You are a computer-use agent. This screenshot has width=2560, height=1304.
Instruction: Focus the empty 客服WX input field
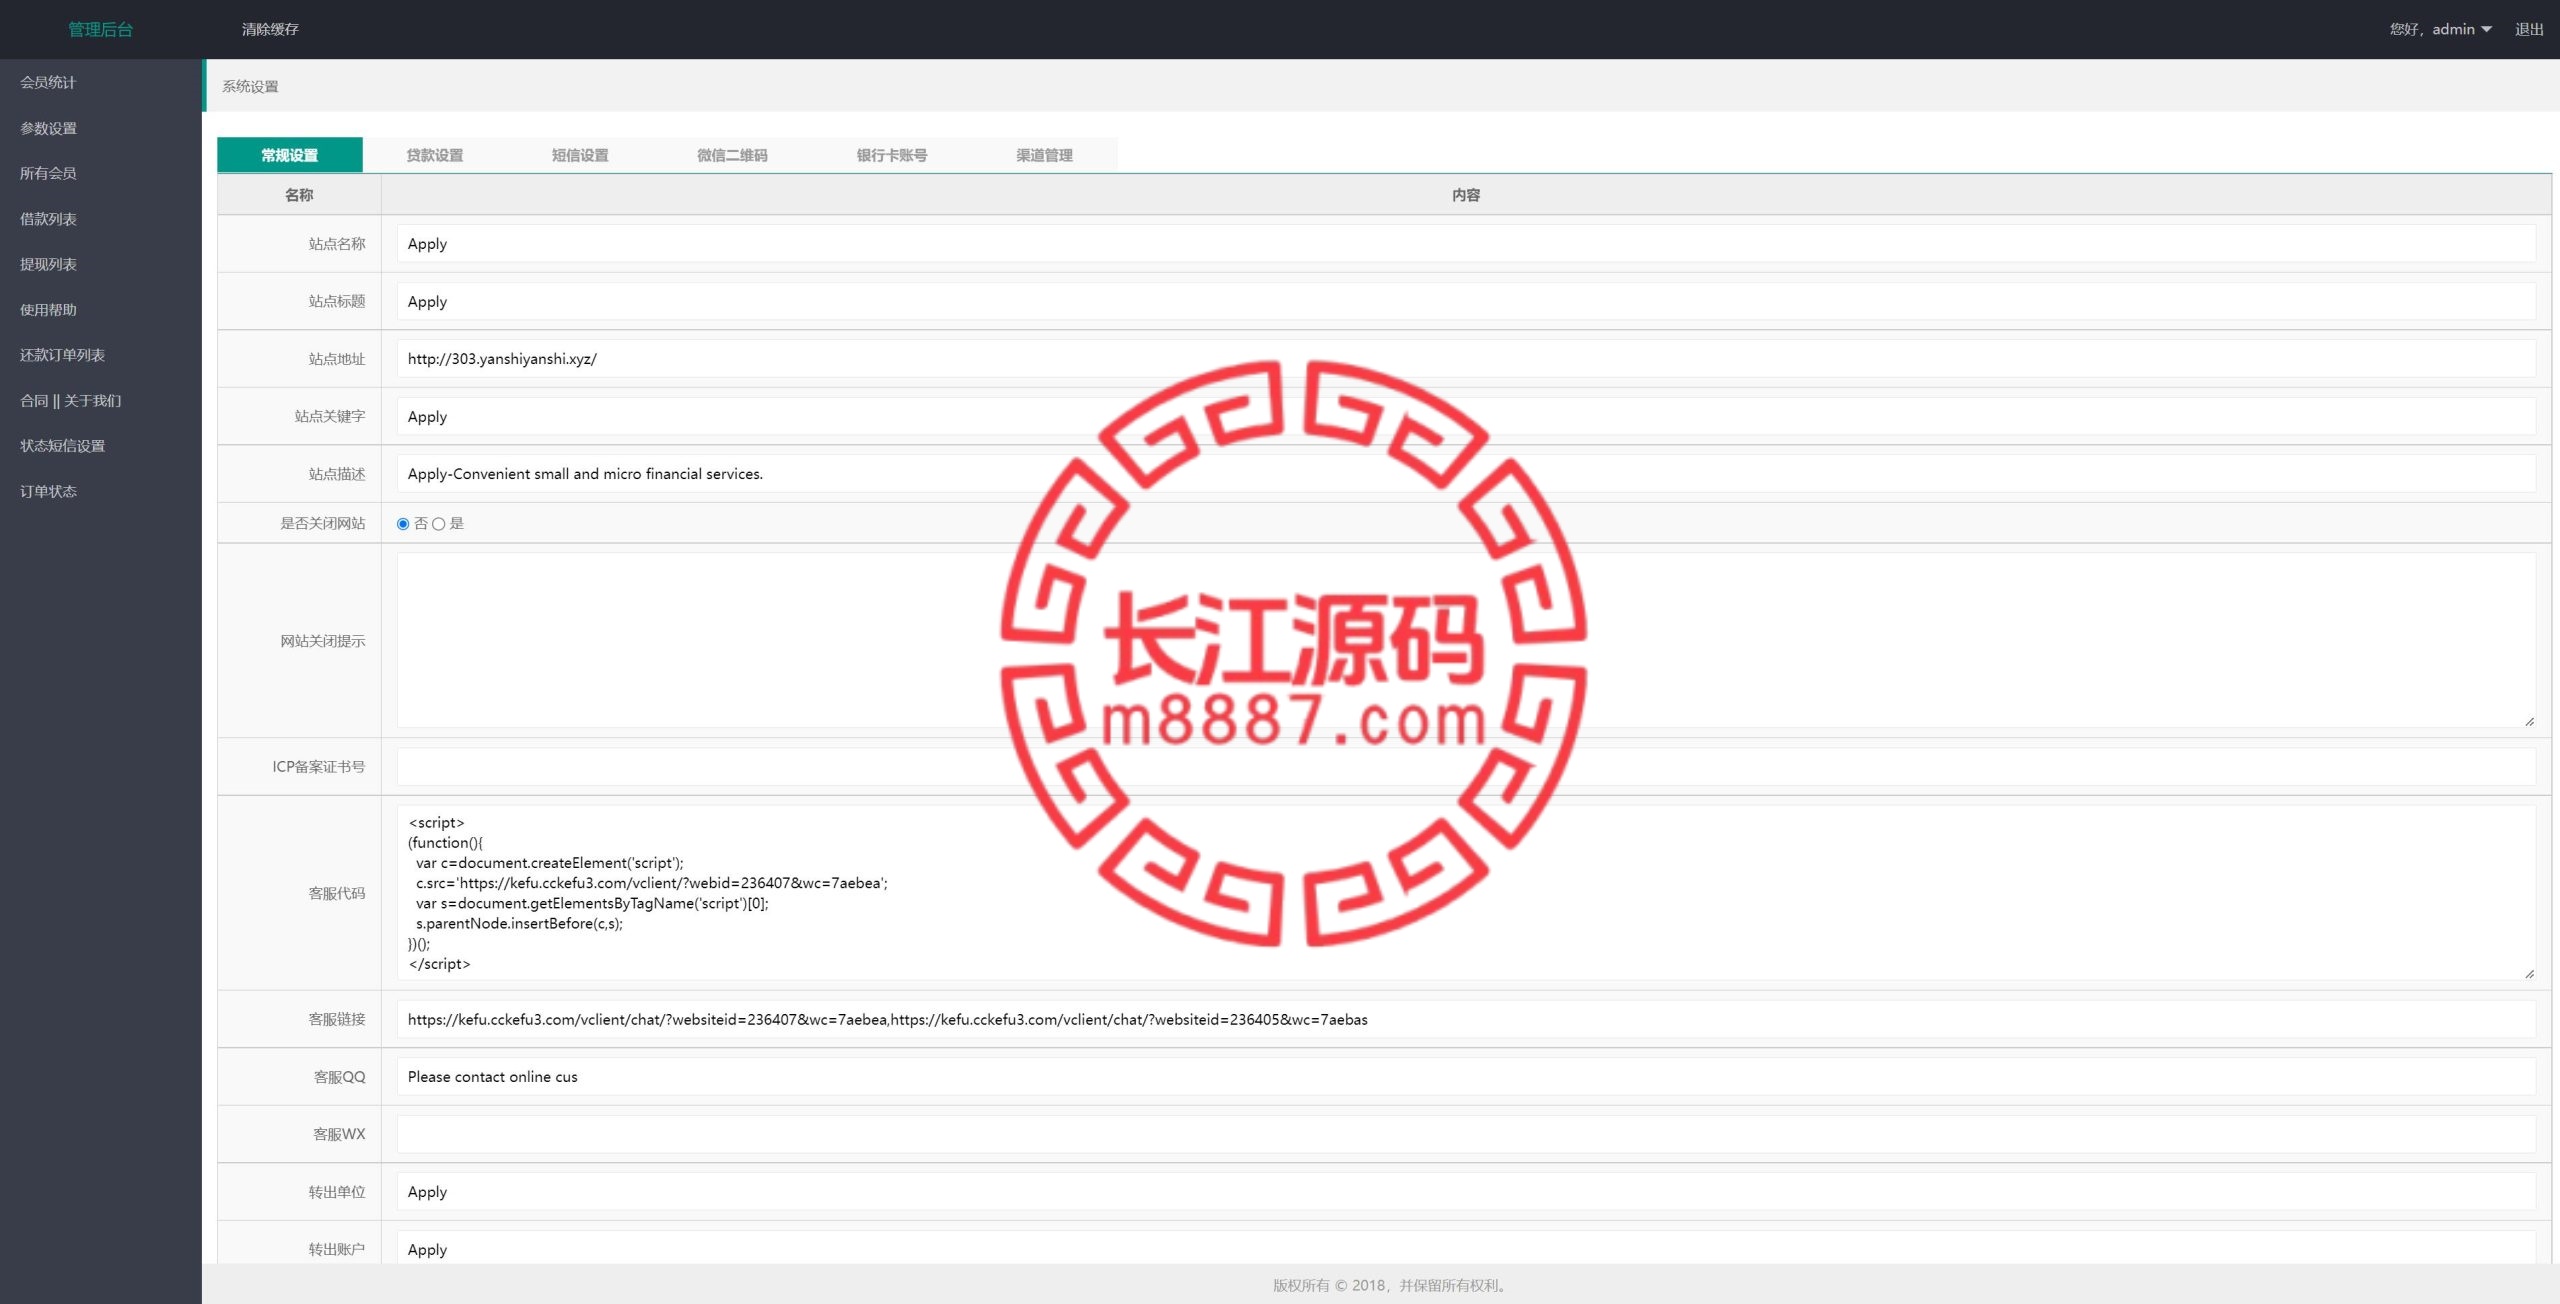[1466, 1135]
